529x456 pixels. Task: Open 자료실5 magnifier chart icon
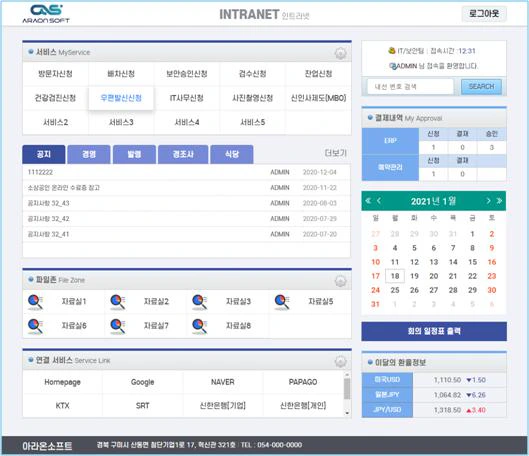[x=282, y=302]
